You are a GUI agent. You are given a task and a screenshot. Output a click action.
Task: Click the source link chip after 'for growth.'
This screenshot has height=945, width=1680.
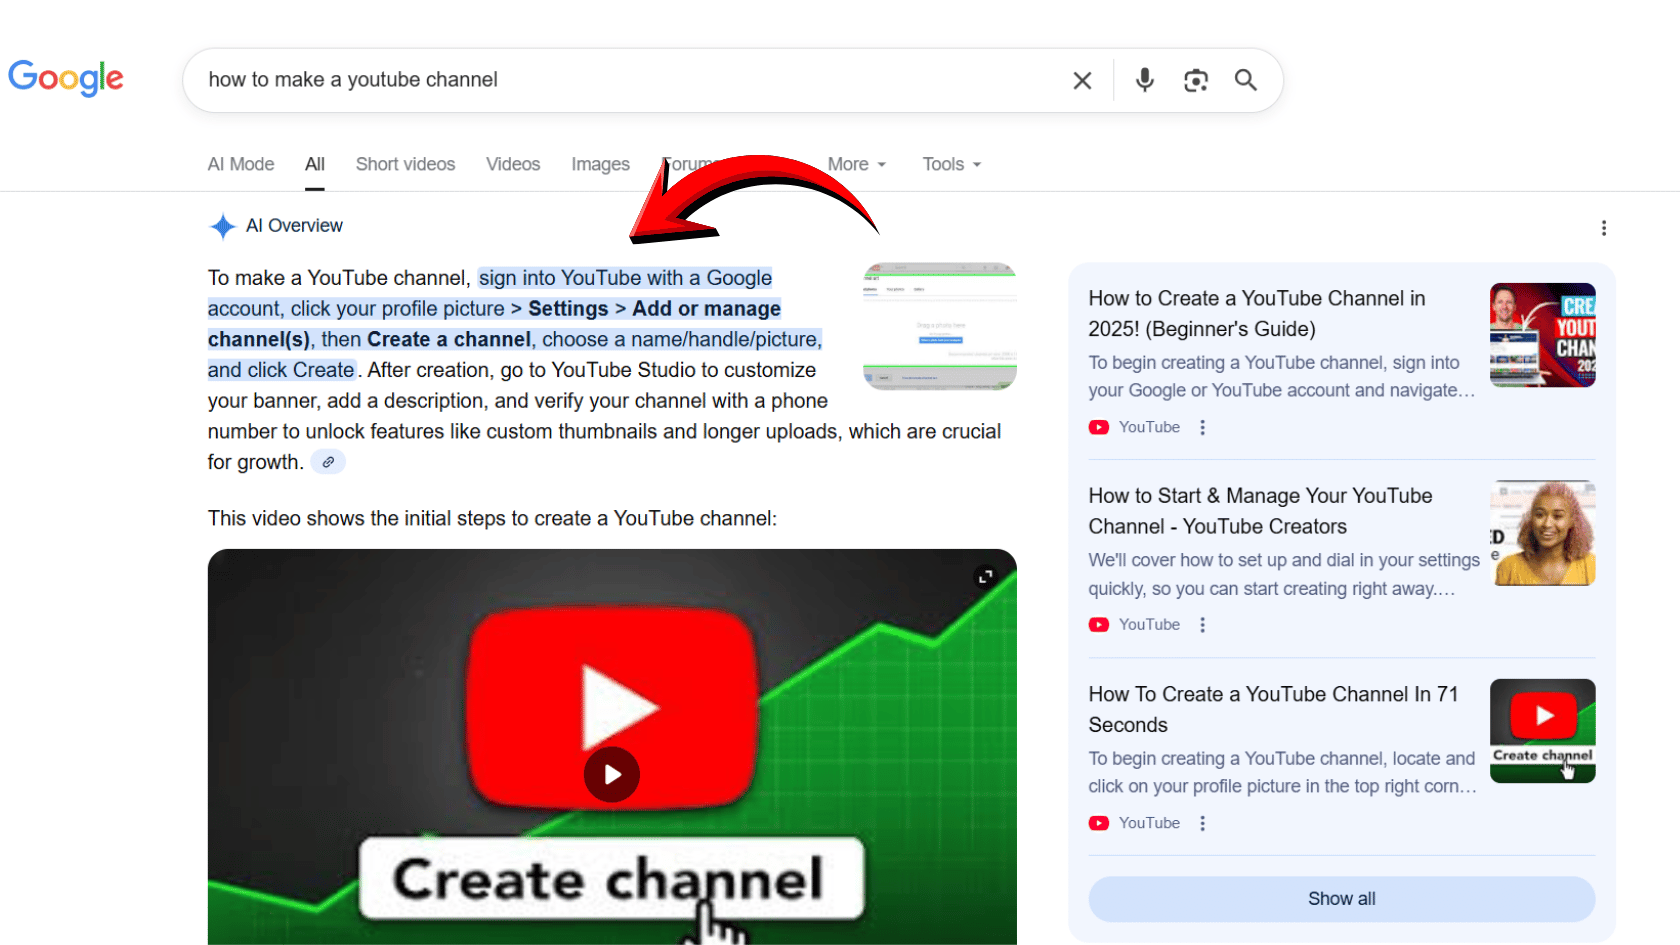pos(328,462)
